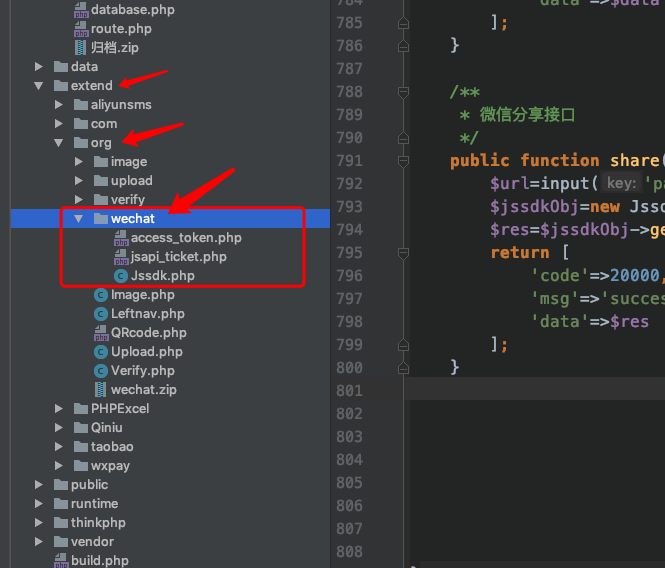
Task: Click the Upload.php class icon
Action: tap(101, 352)
